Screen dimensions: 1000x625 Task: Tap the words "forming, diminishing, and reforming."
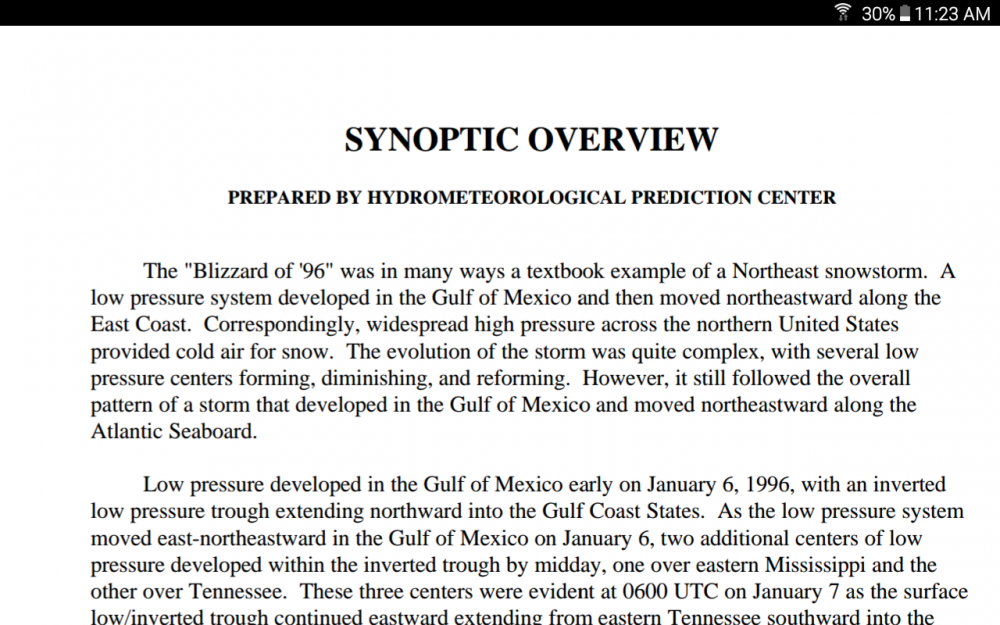[x=404, y=378]
